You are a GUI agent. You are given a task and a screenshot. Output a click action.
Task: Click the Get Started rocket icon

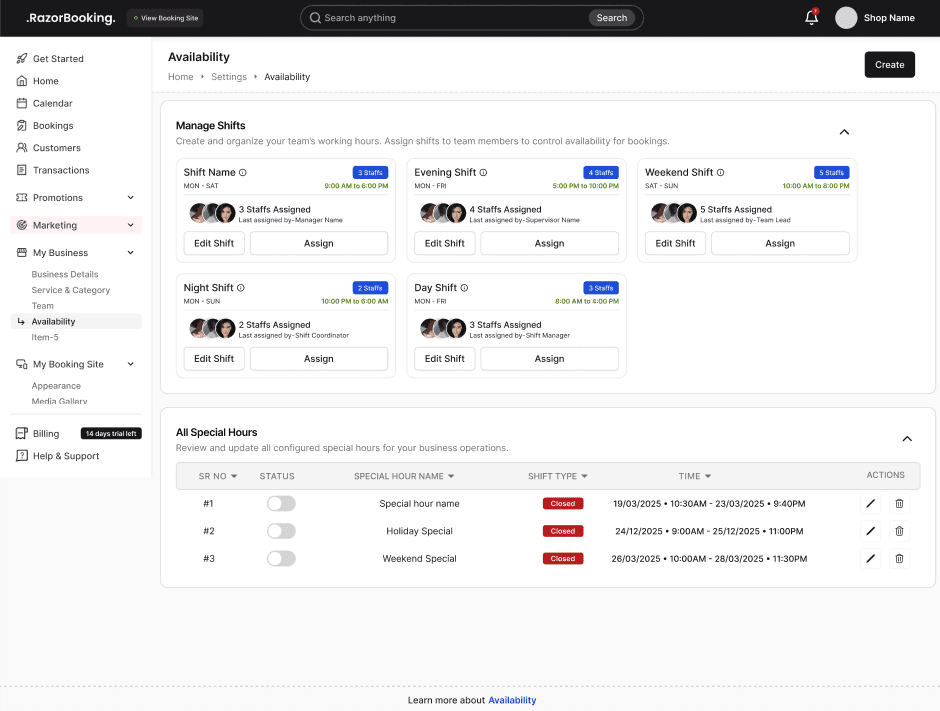[22, 59]
